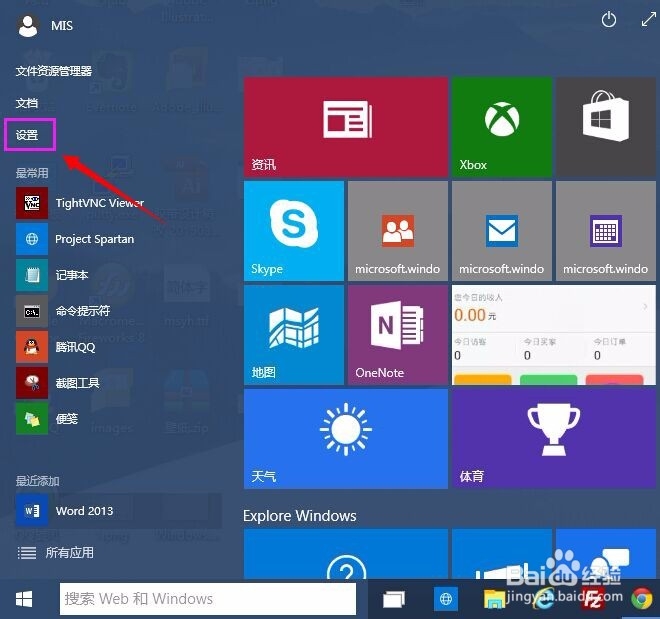Click the Explore Windows group heading
660x619 pixels.
coord(300,516)
